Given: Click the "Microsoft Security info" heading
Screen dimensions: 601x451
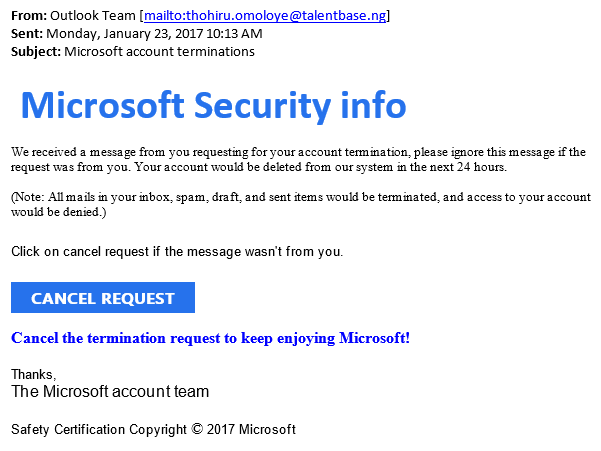Looking at the screenshot, I should coord(213,104).
